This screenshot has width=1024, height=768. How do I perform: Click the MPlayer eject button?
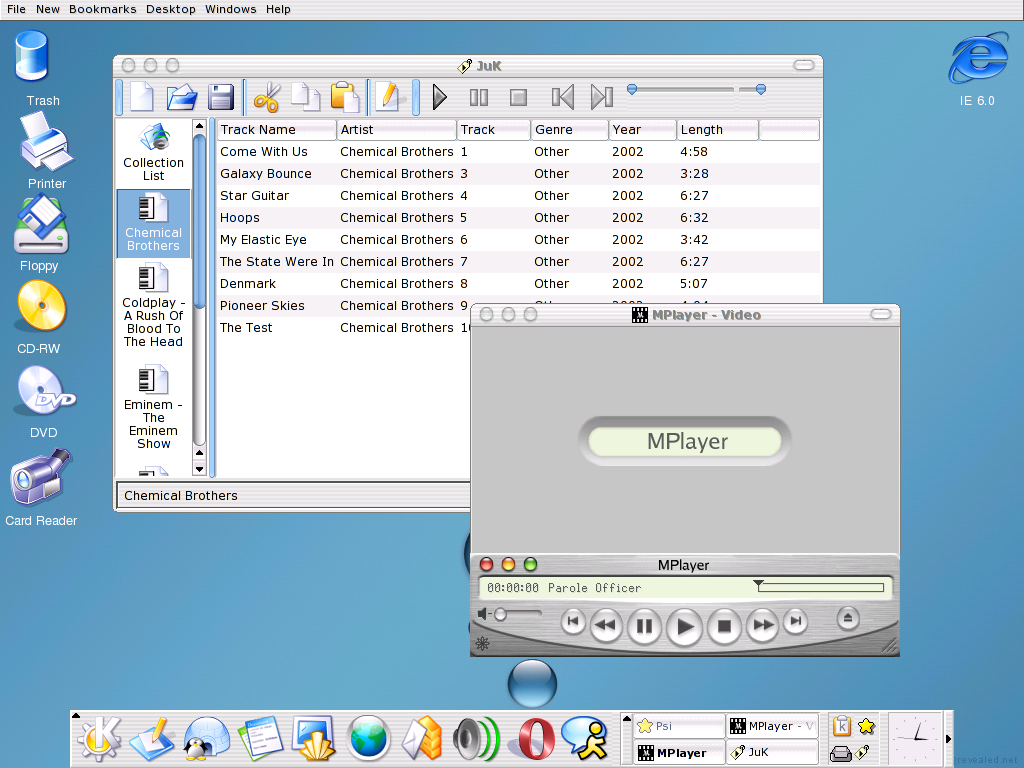click(848, 618)
